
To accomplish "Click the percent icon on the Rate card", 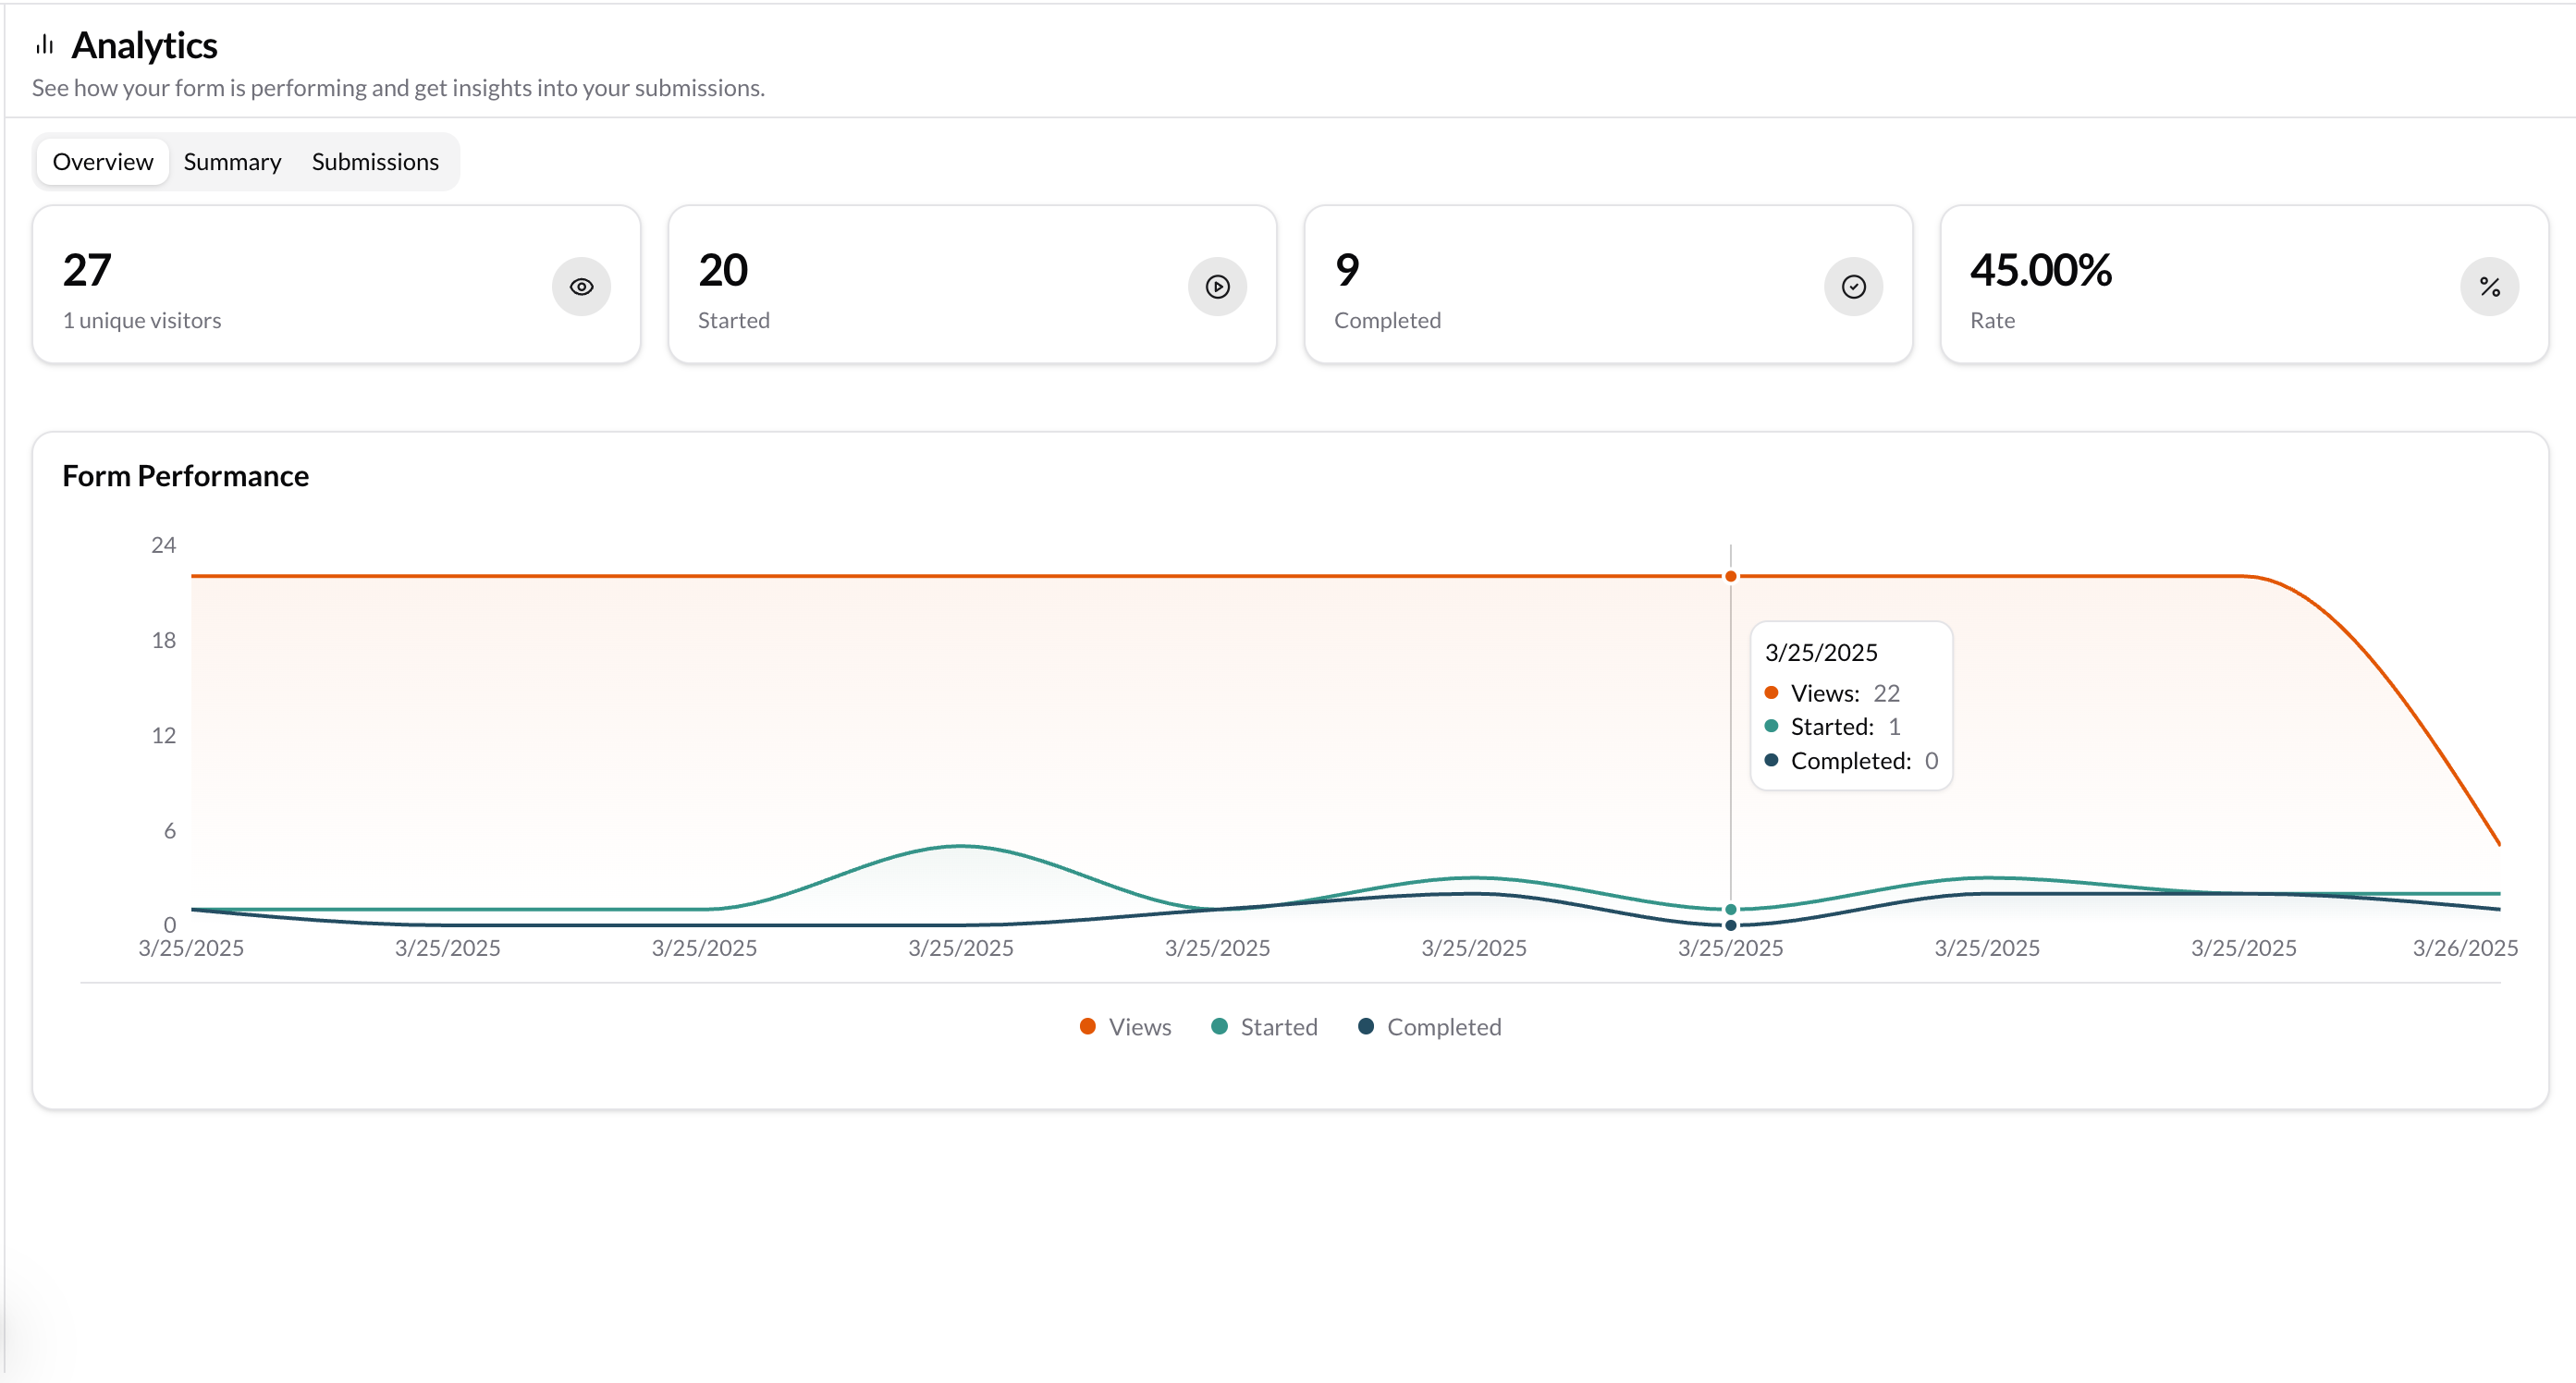I will [x=2490, y=286].
